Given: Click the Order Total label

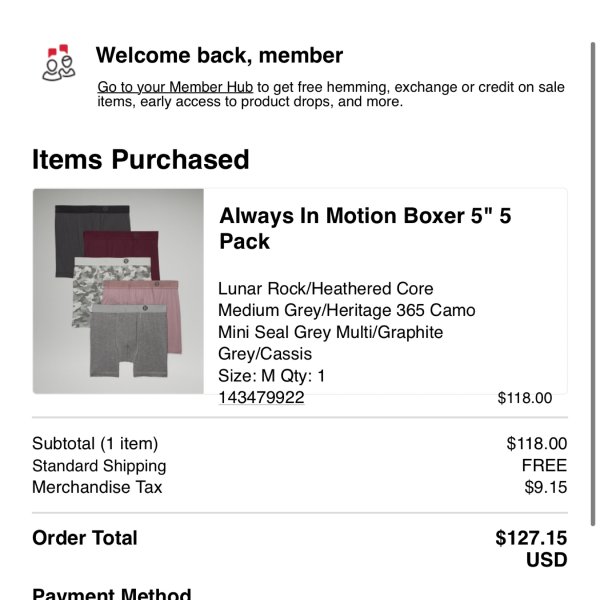Looking at the screenshot, I should pyautogui.click(x=85, y=538).
